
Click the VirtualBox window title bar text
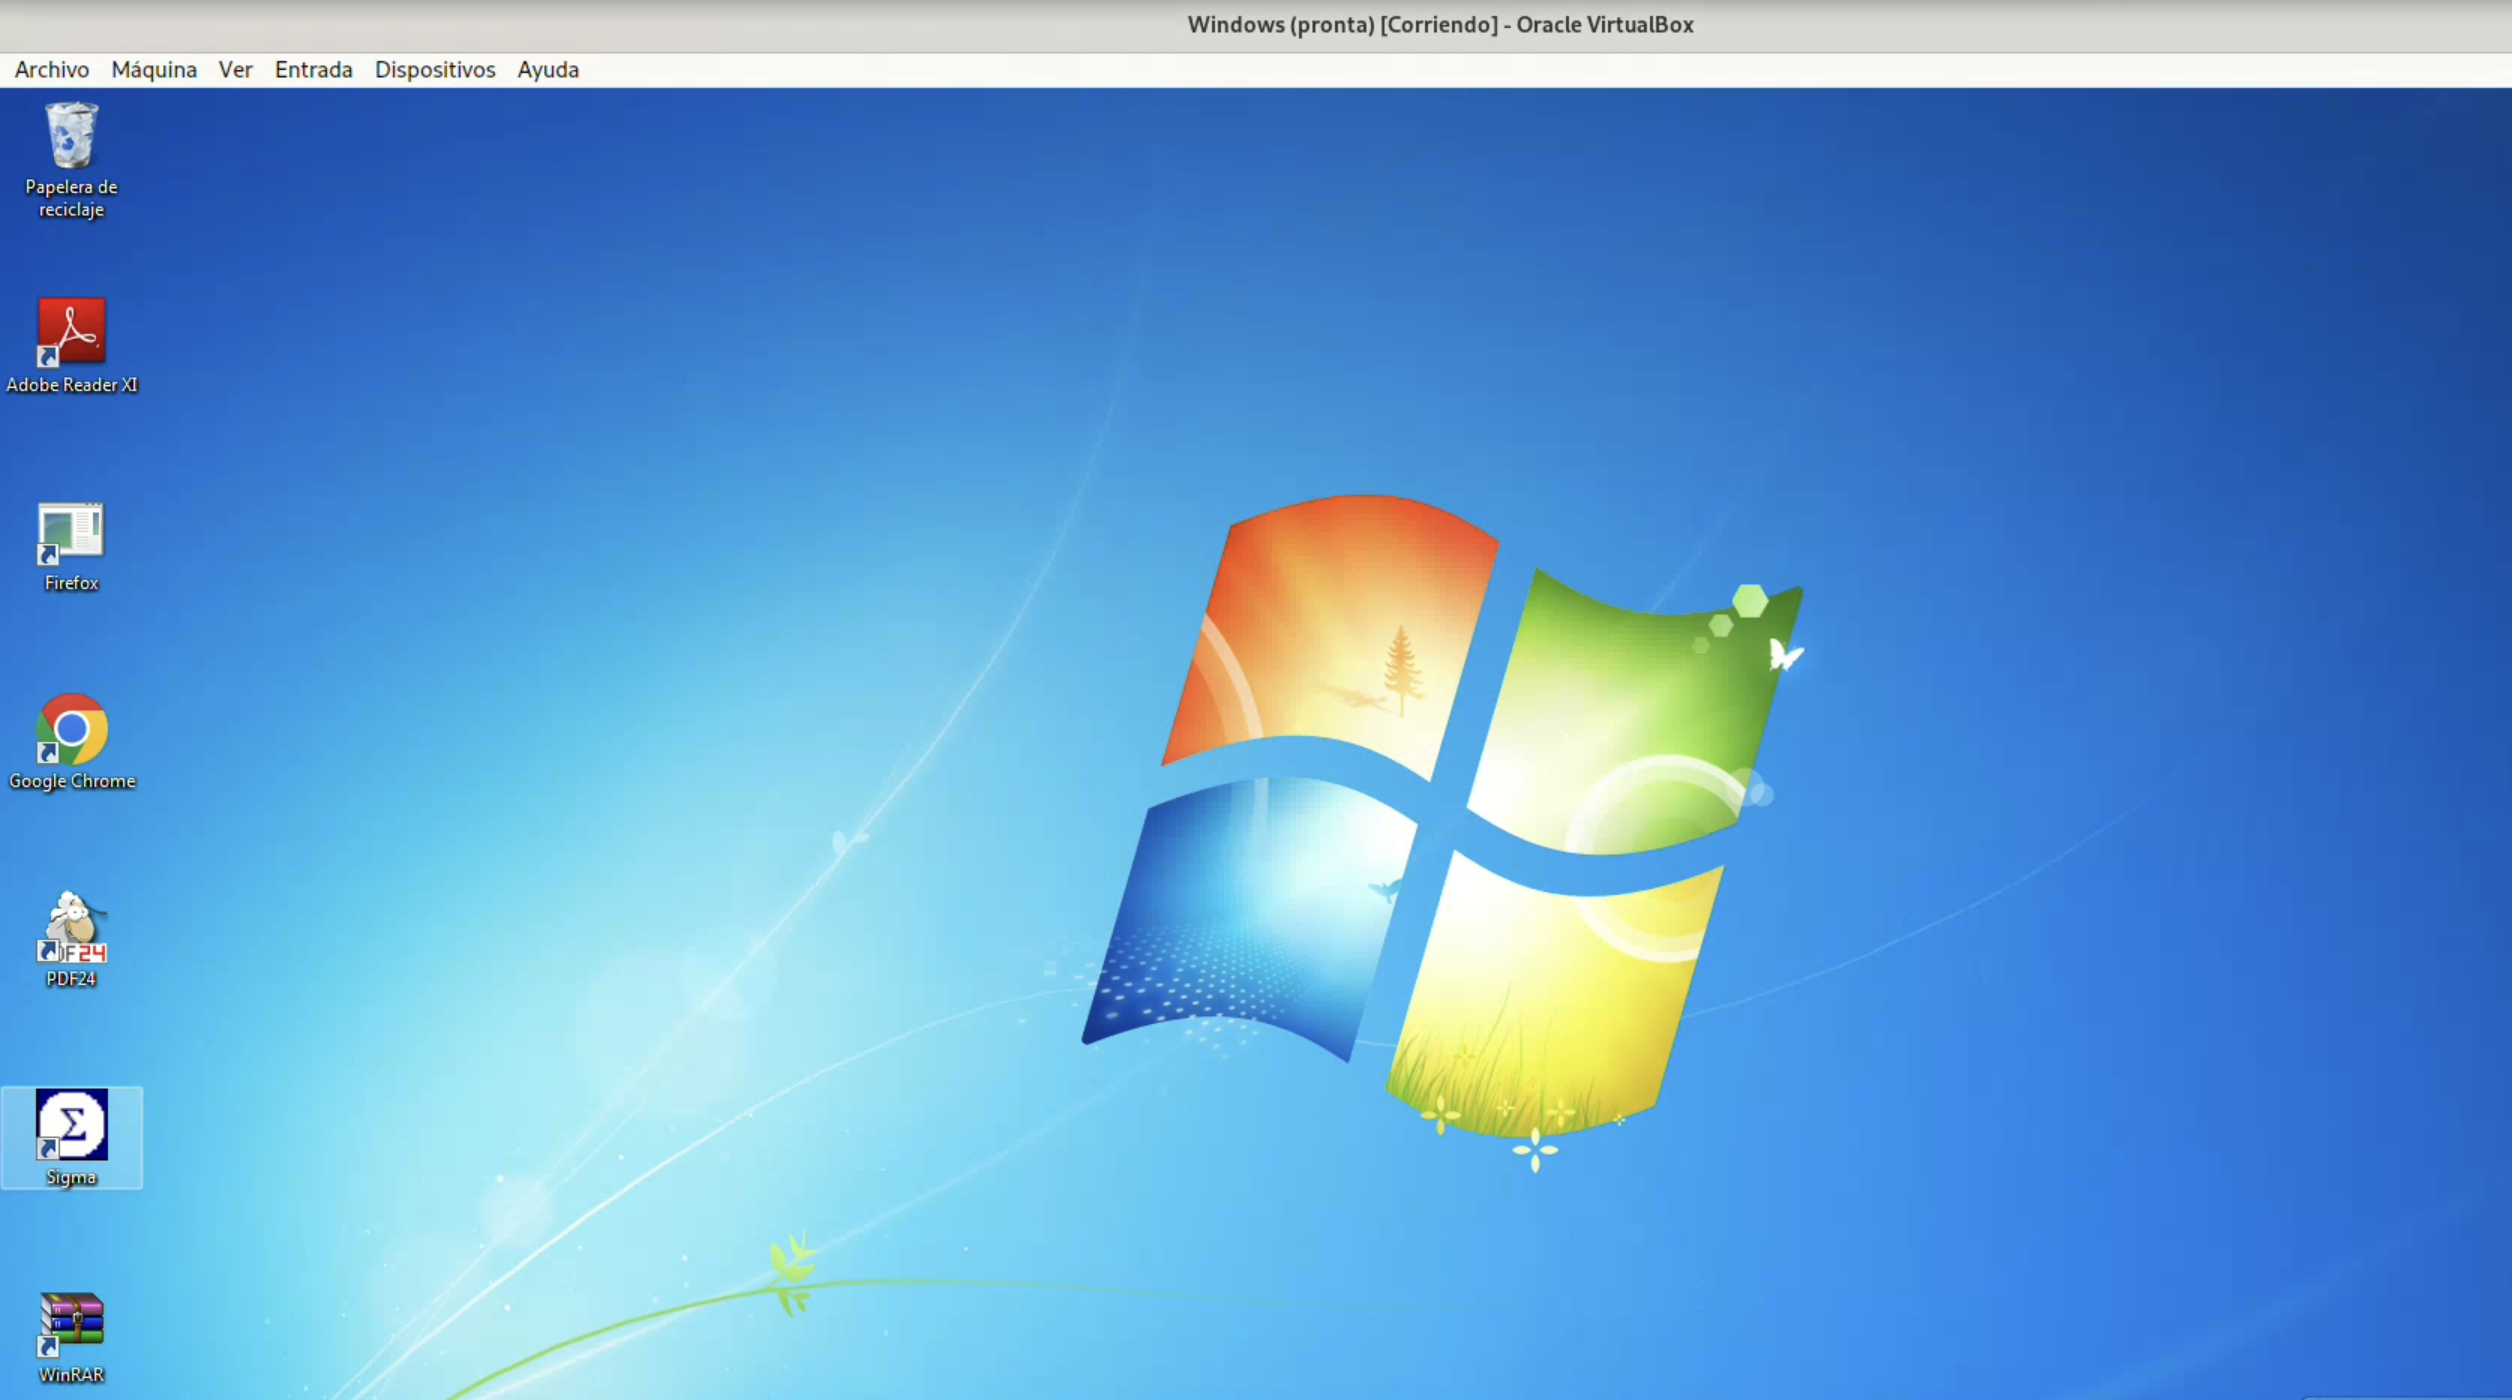(x=1440, y=25)
